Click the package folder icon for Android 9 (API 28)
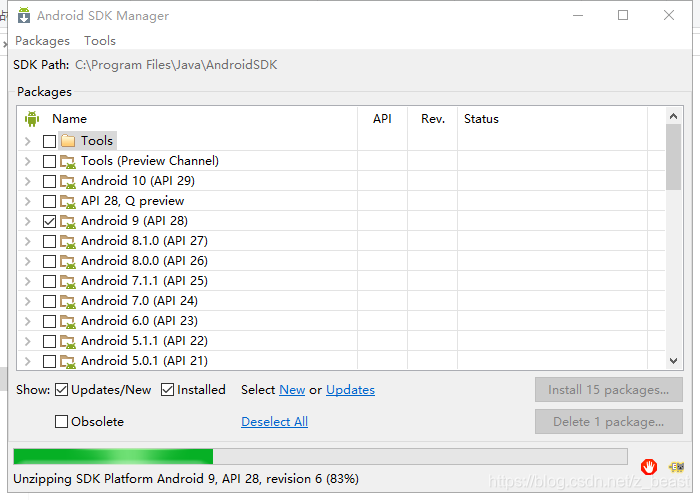Screen dimensions: 700x500 click(68, 221)
